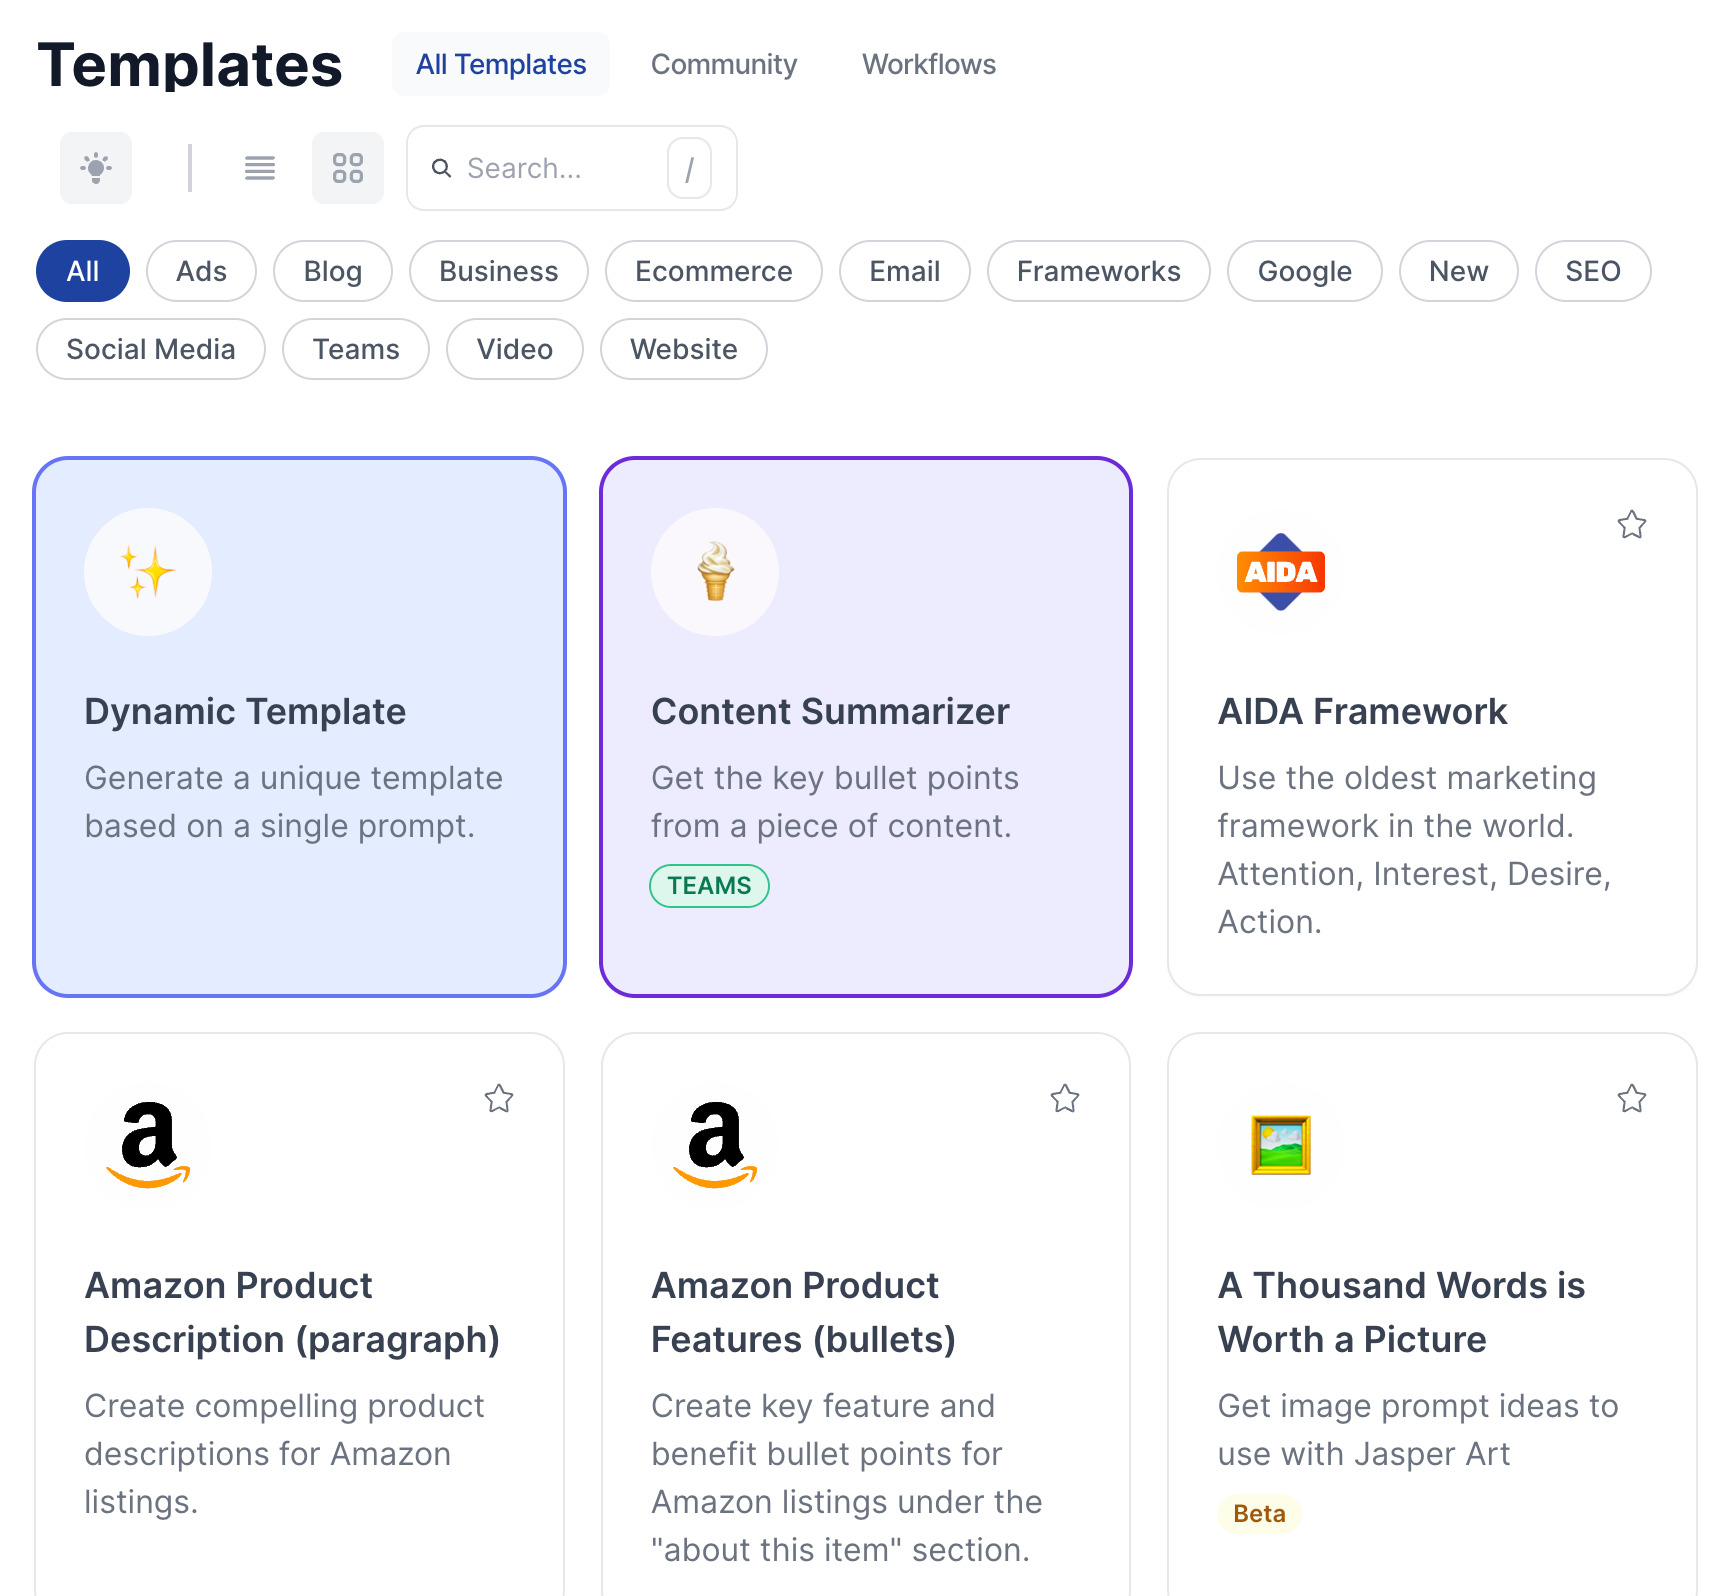Switch to grid view
The height and width of the screenshot is (1596, 1720).
coord(348,168)
